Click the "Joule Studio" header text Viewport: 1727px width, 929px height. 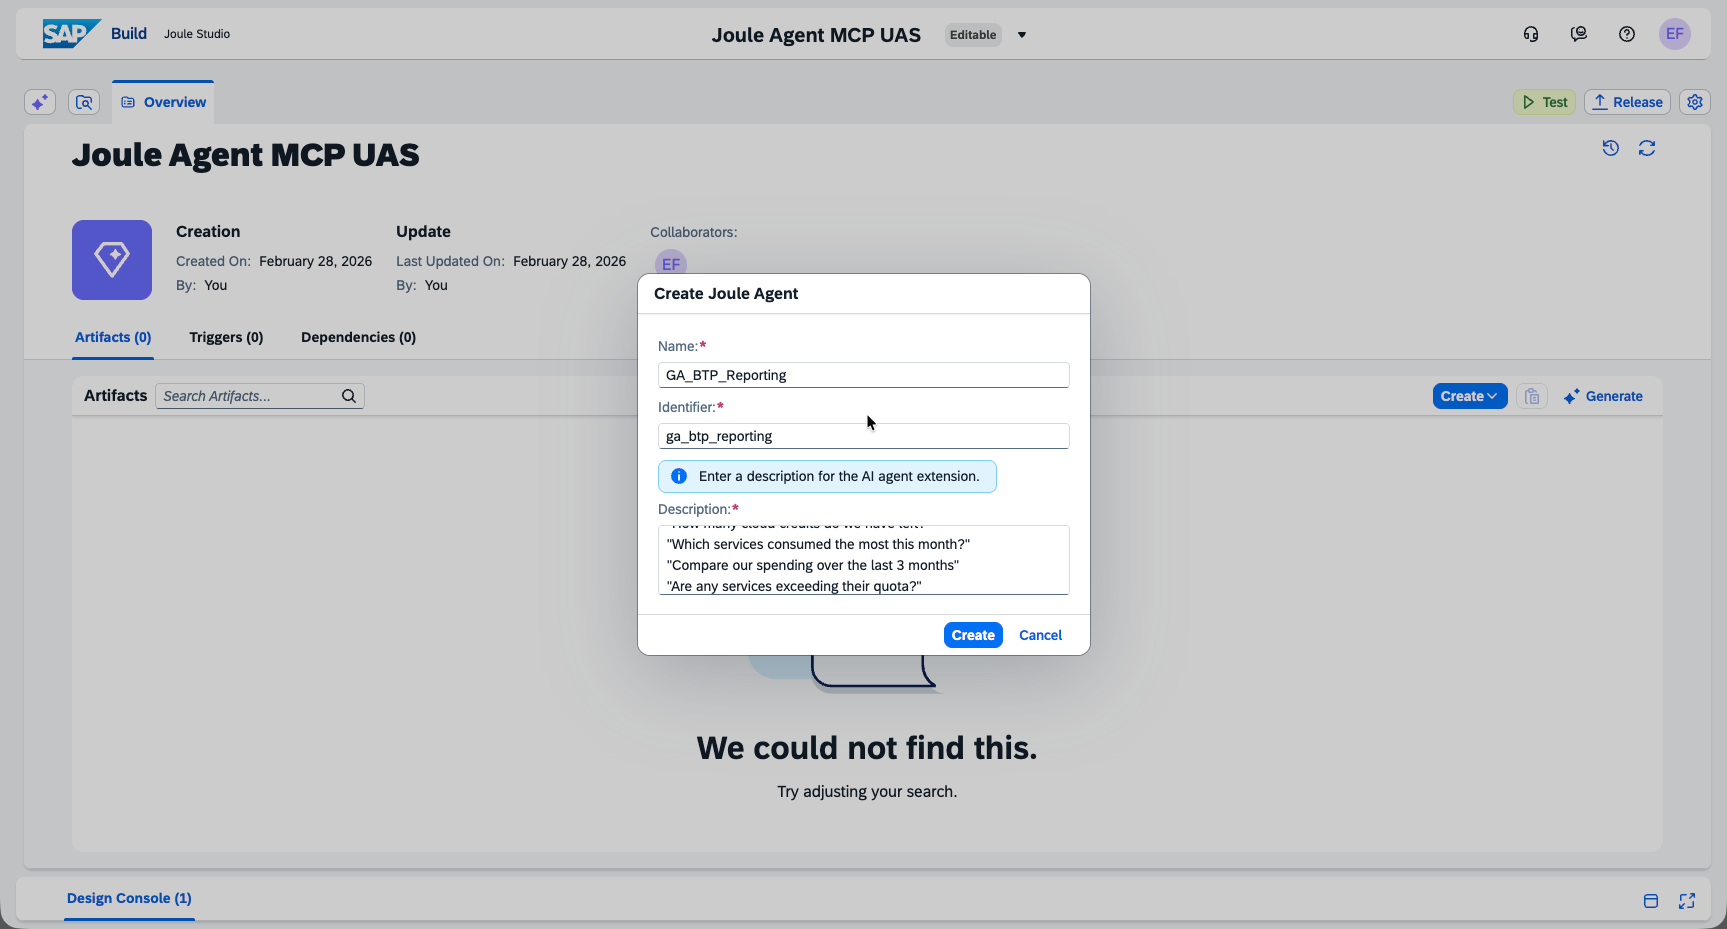pos(197,34)
